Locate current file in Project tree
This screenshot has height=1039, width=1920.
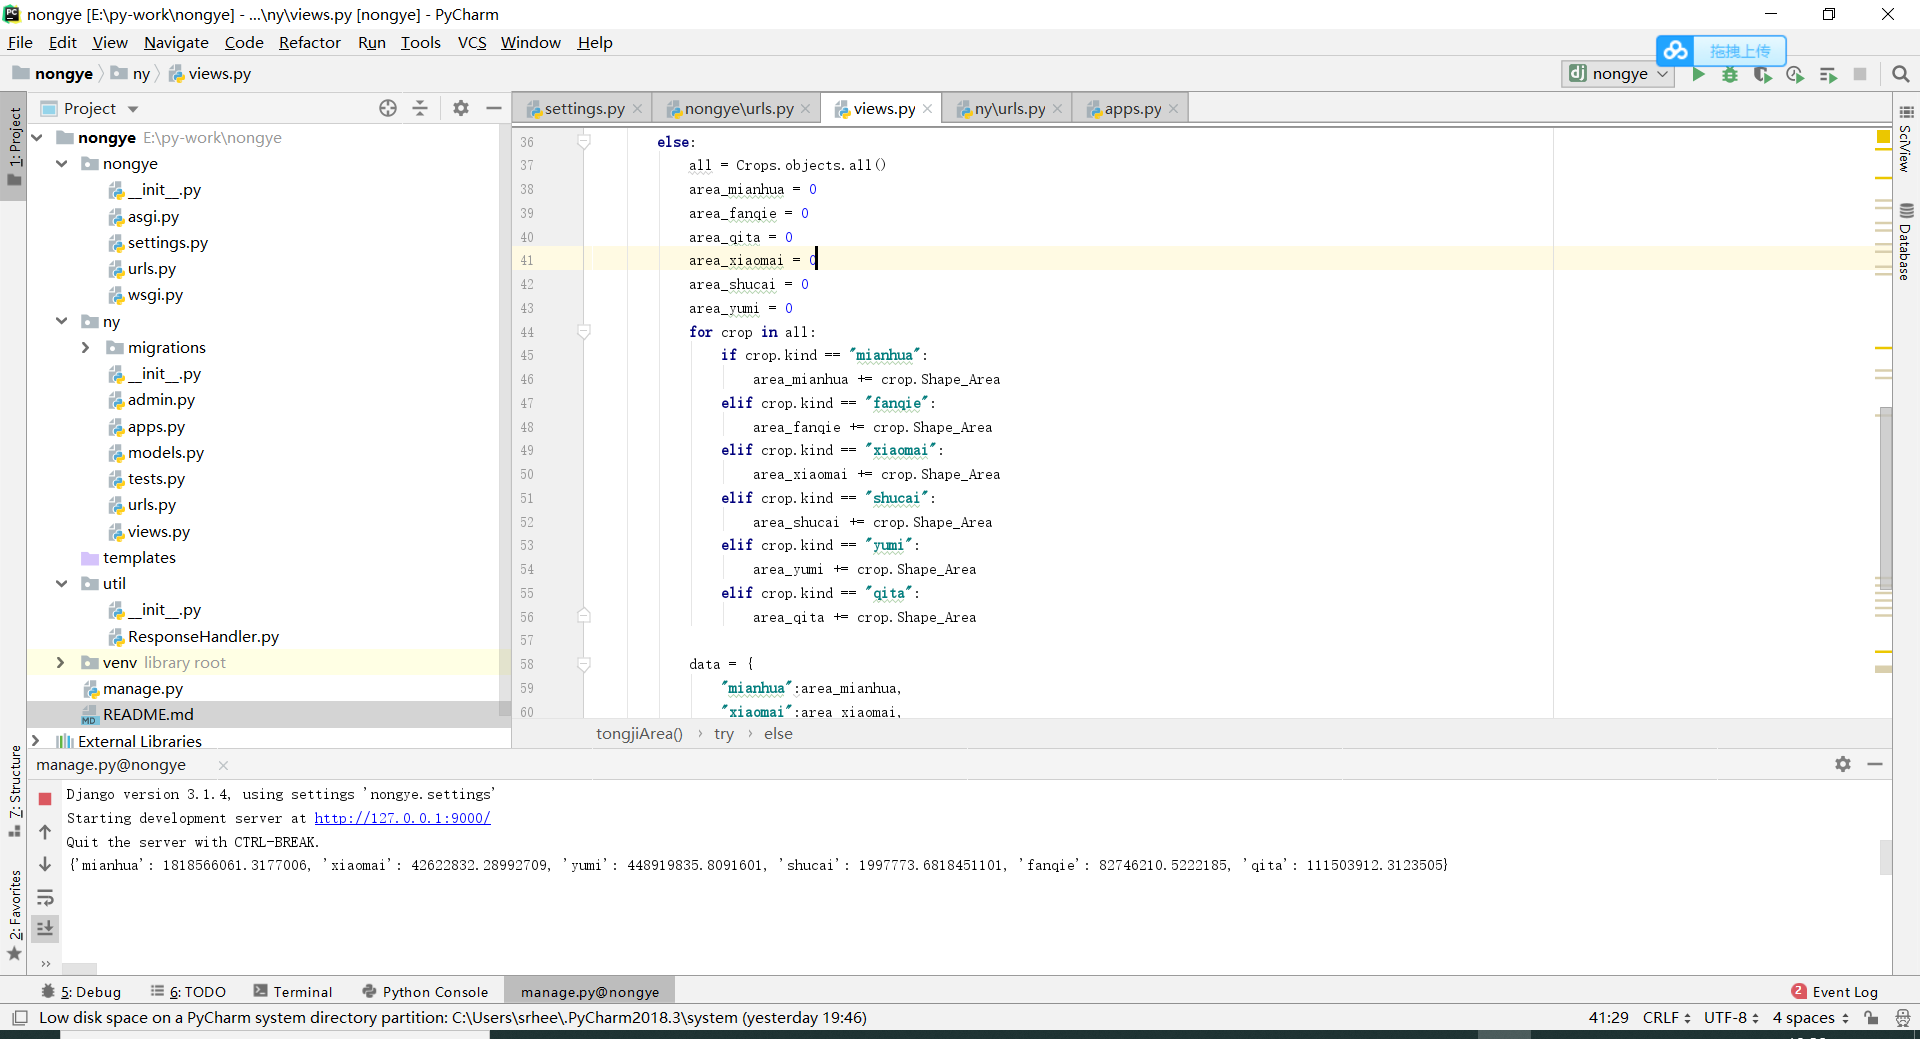[x=388, y=108]
